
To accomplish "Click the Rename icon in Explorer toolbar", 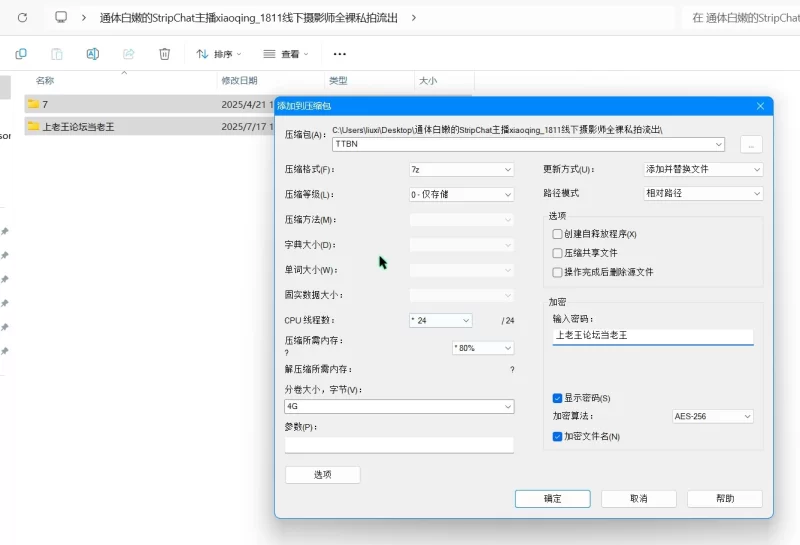I will pyautogui.click(x=93, y=54).
